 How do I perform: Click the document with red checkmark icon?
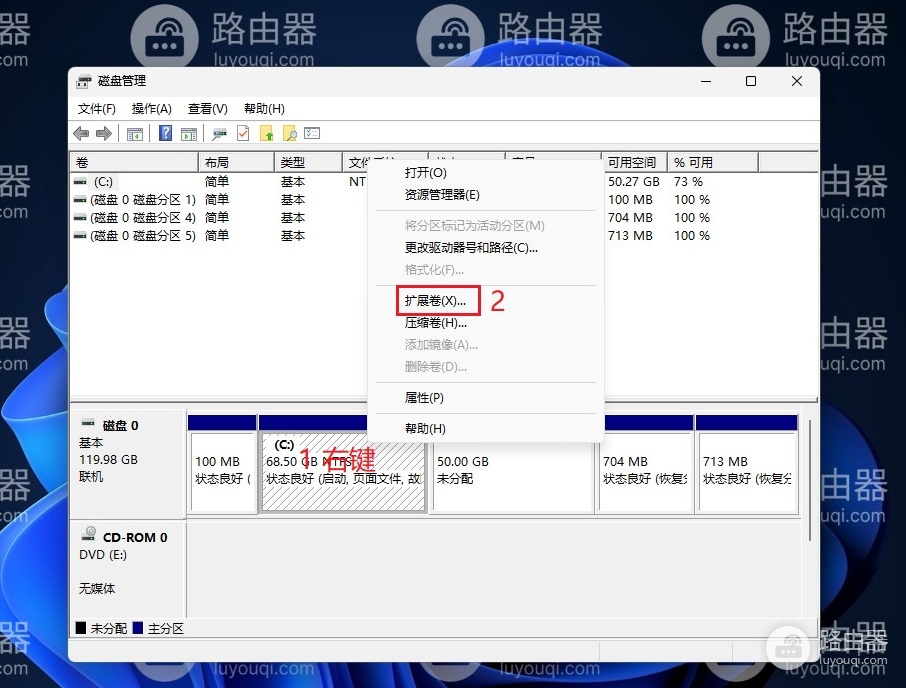coord(243,133)
